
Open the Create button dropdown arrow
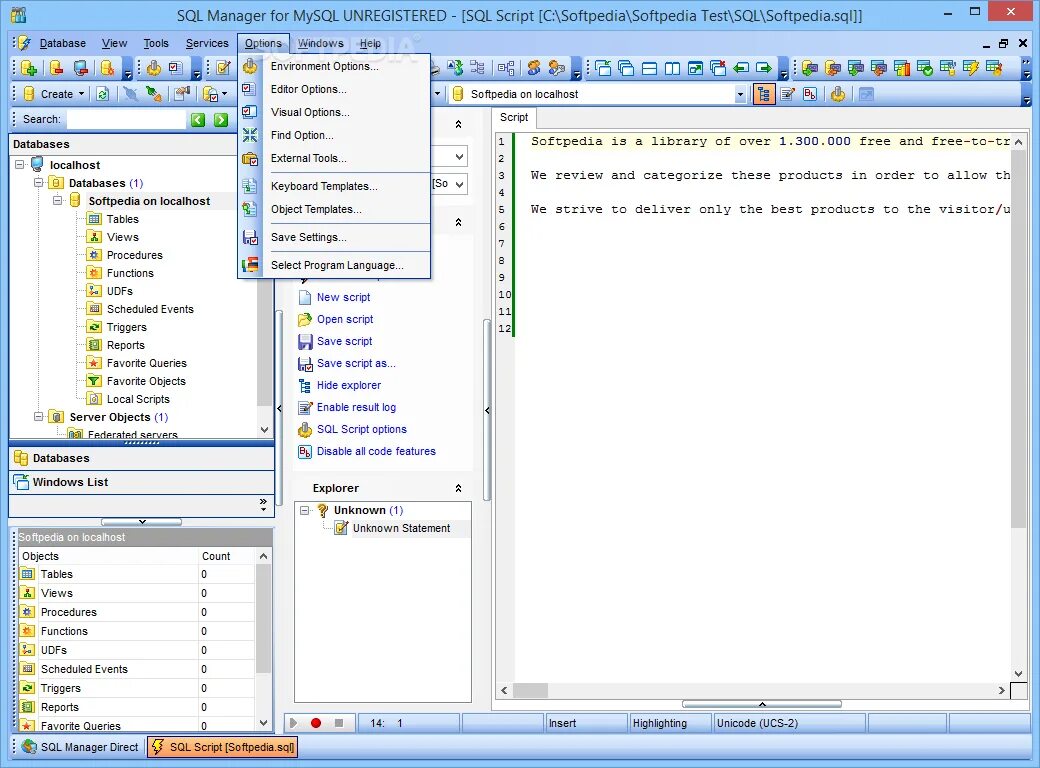82,94
